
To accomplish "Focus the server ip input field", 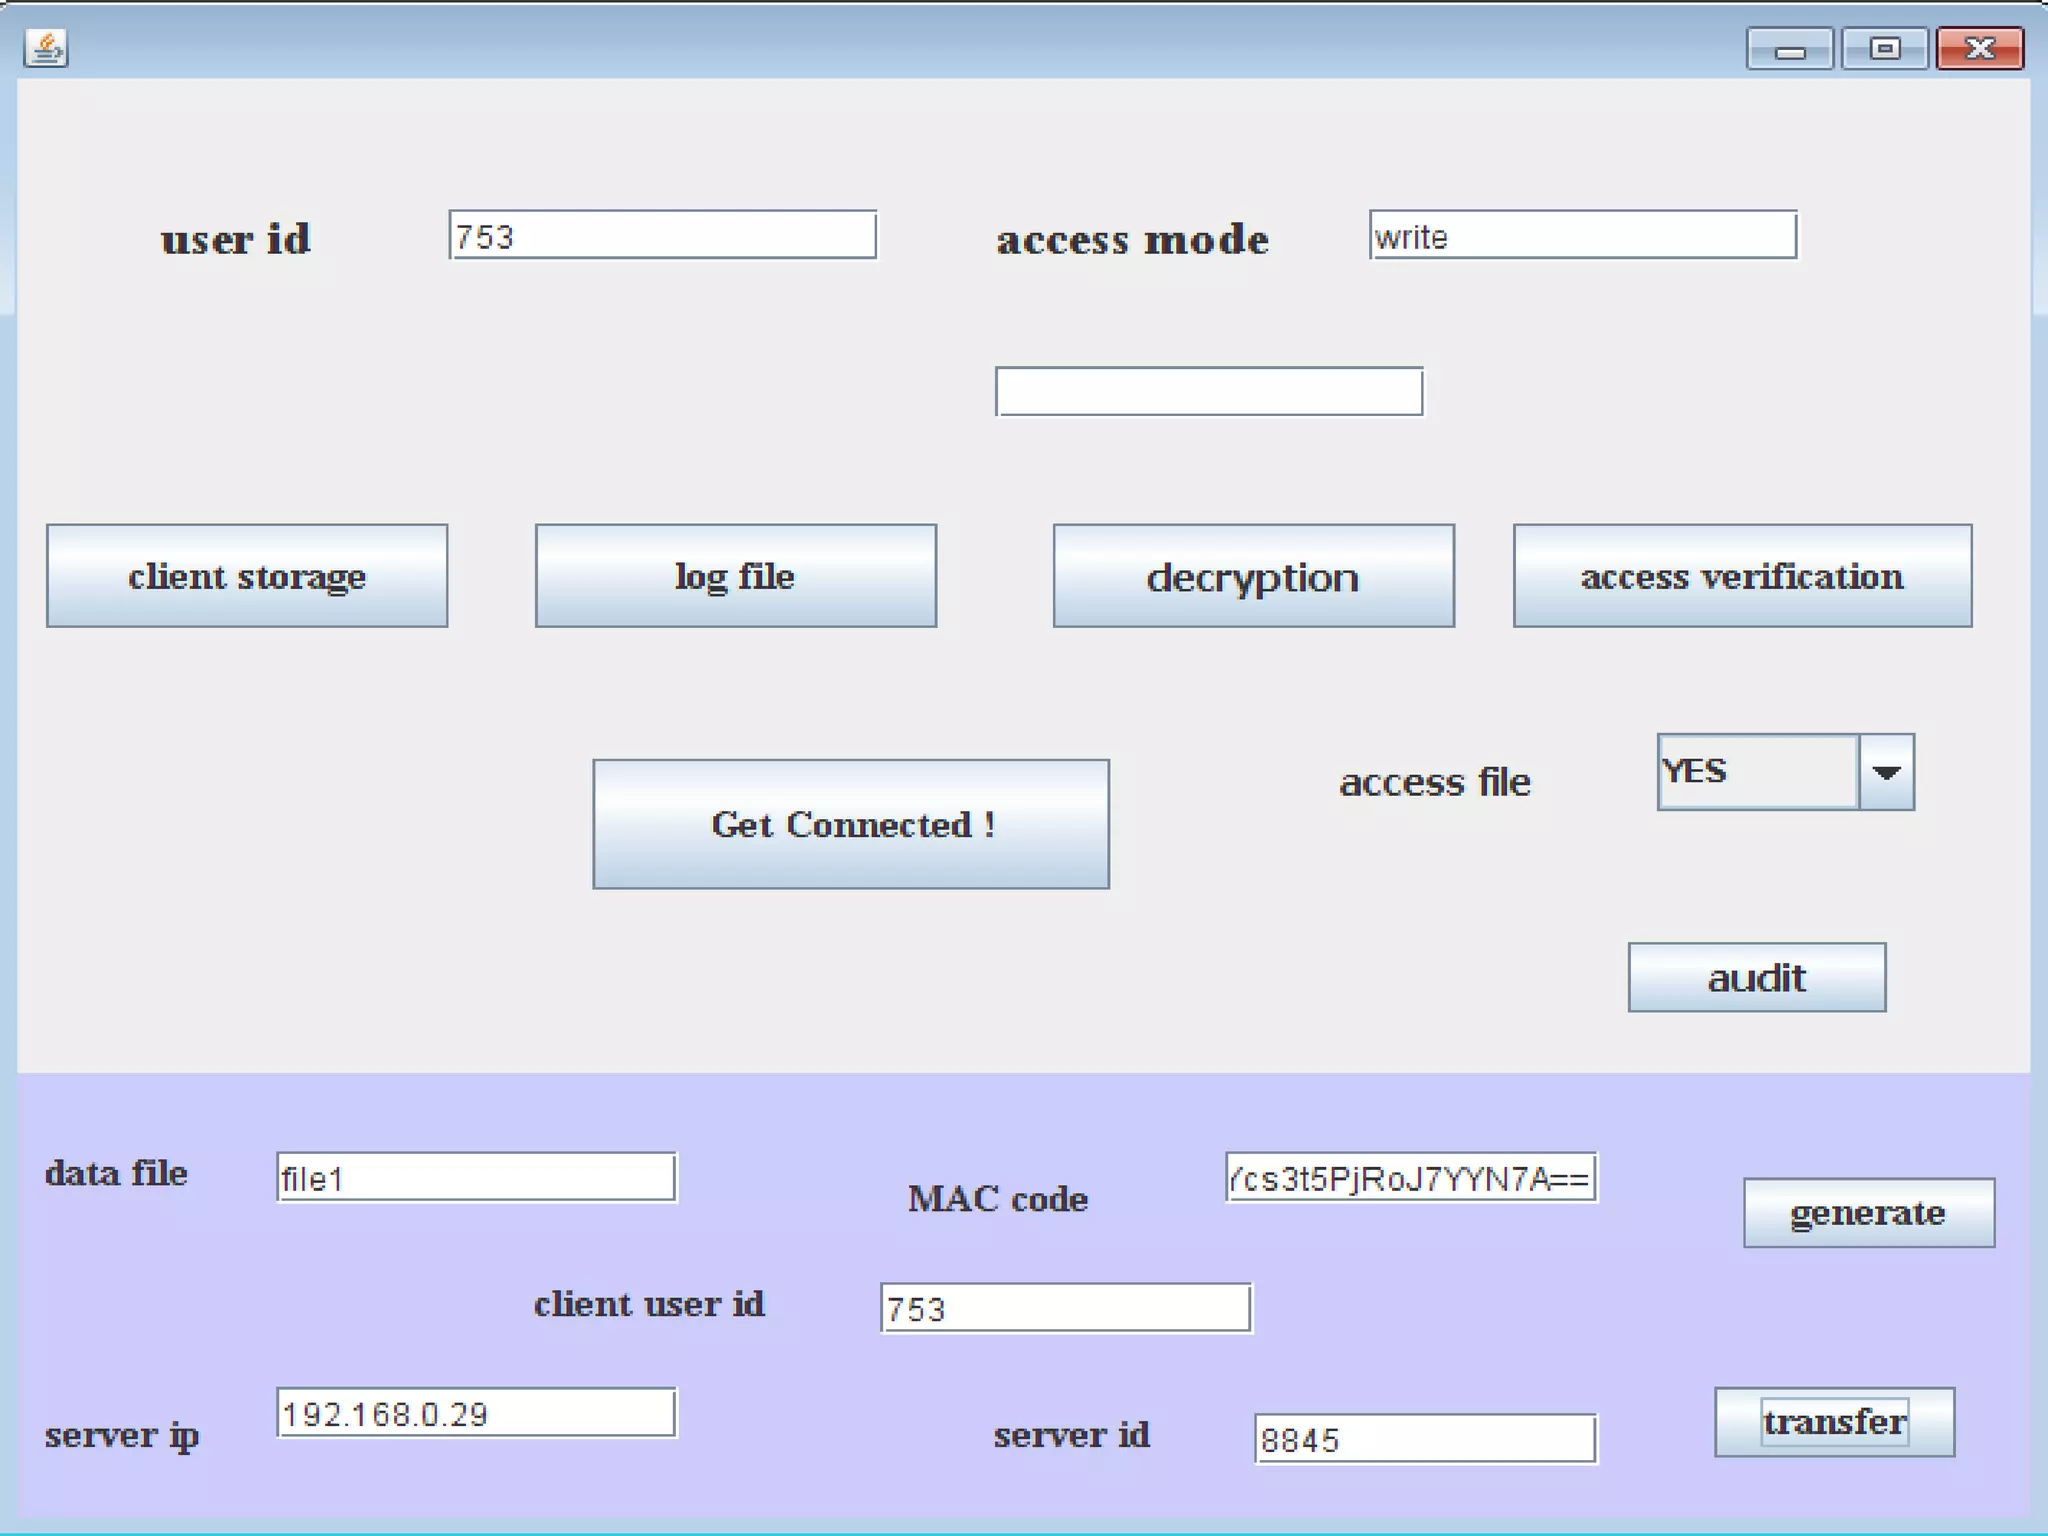I will pyautogui.click(x=476, y=1412).
